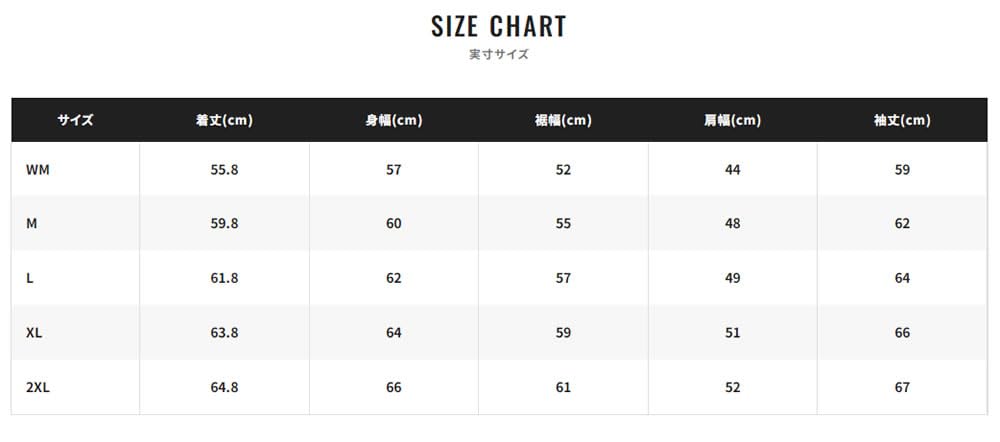The image size is (1000, 442).
Task: Select the 肩幅(cm) column header
Action: click(x=733, y=121)
